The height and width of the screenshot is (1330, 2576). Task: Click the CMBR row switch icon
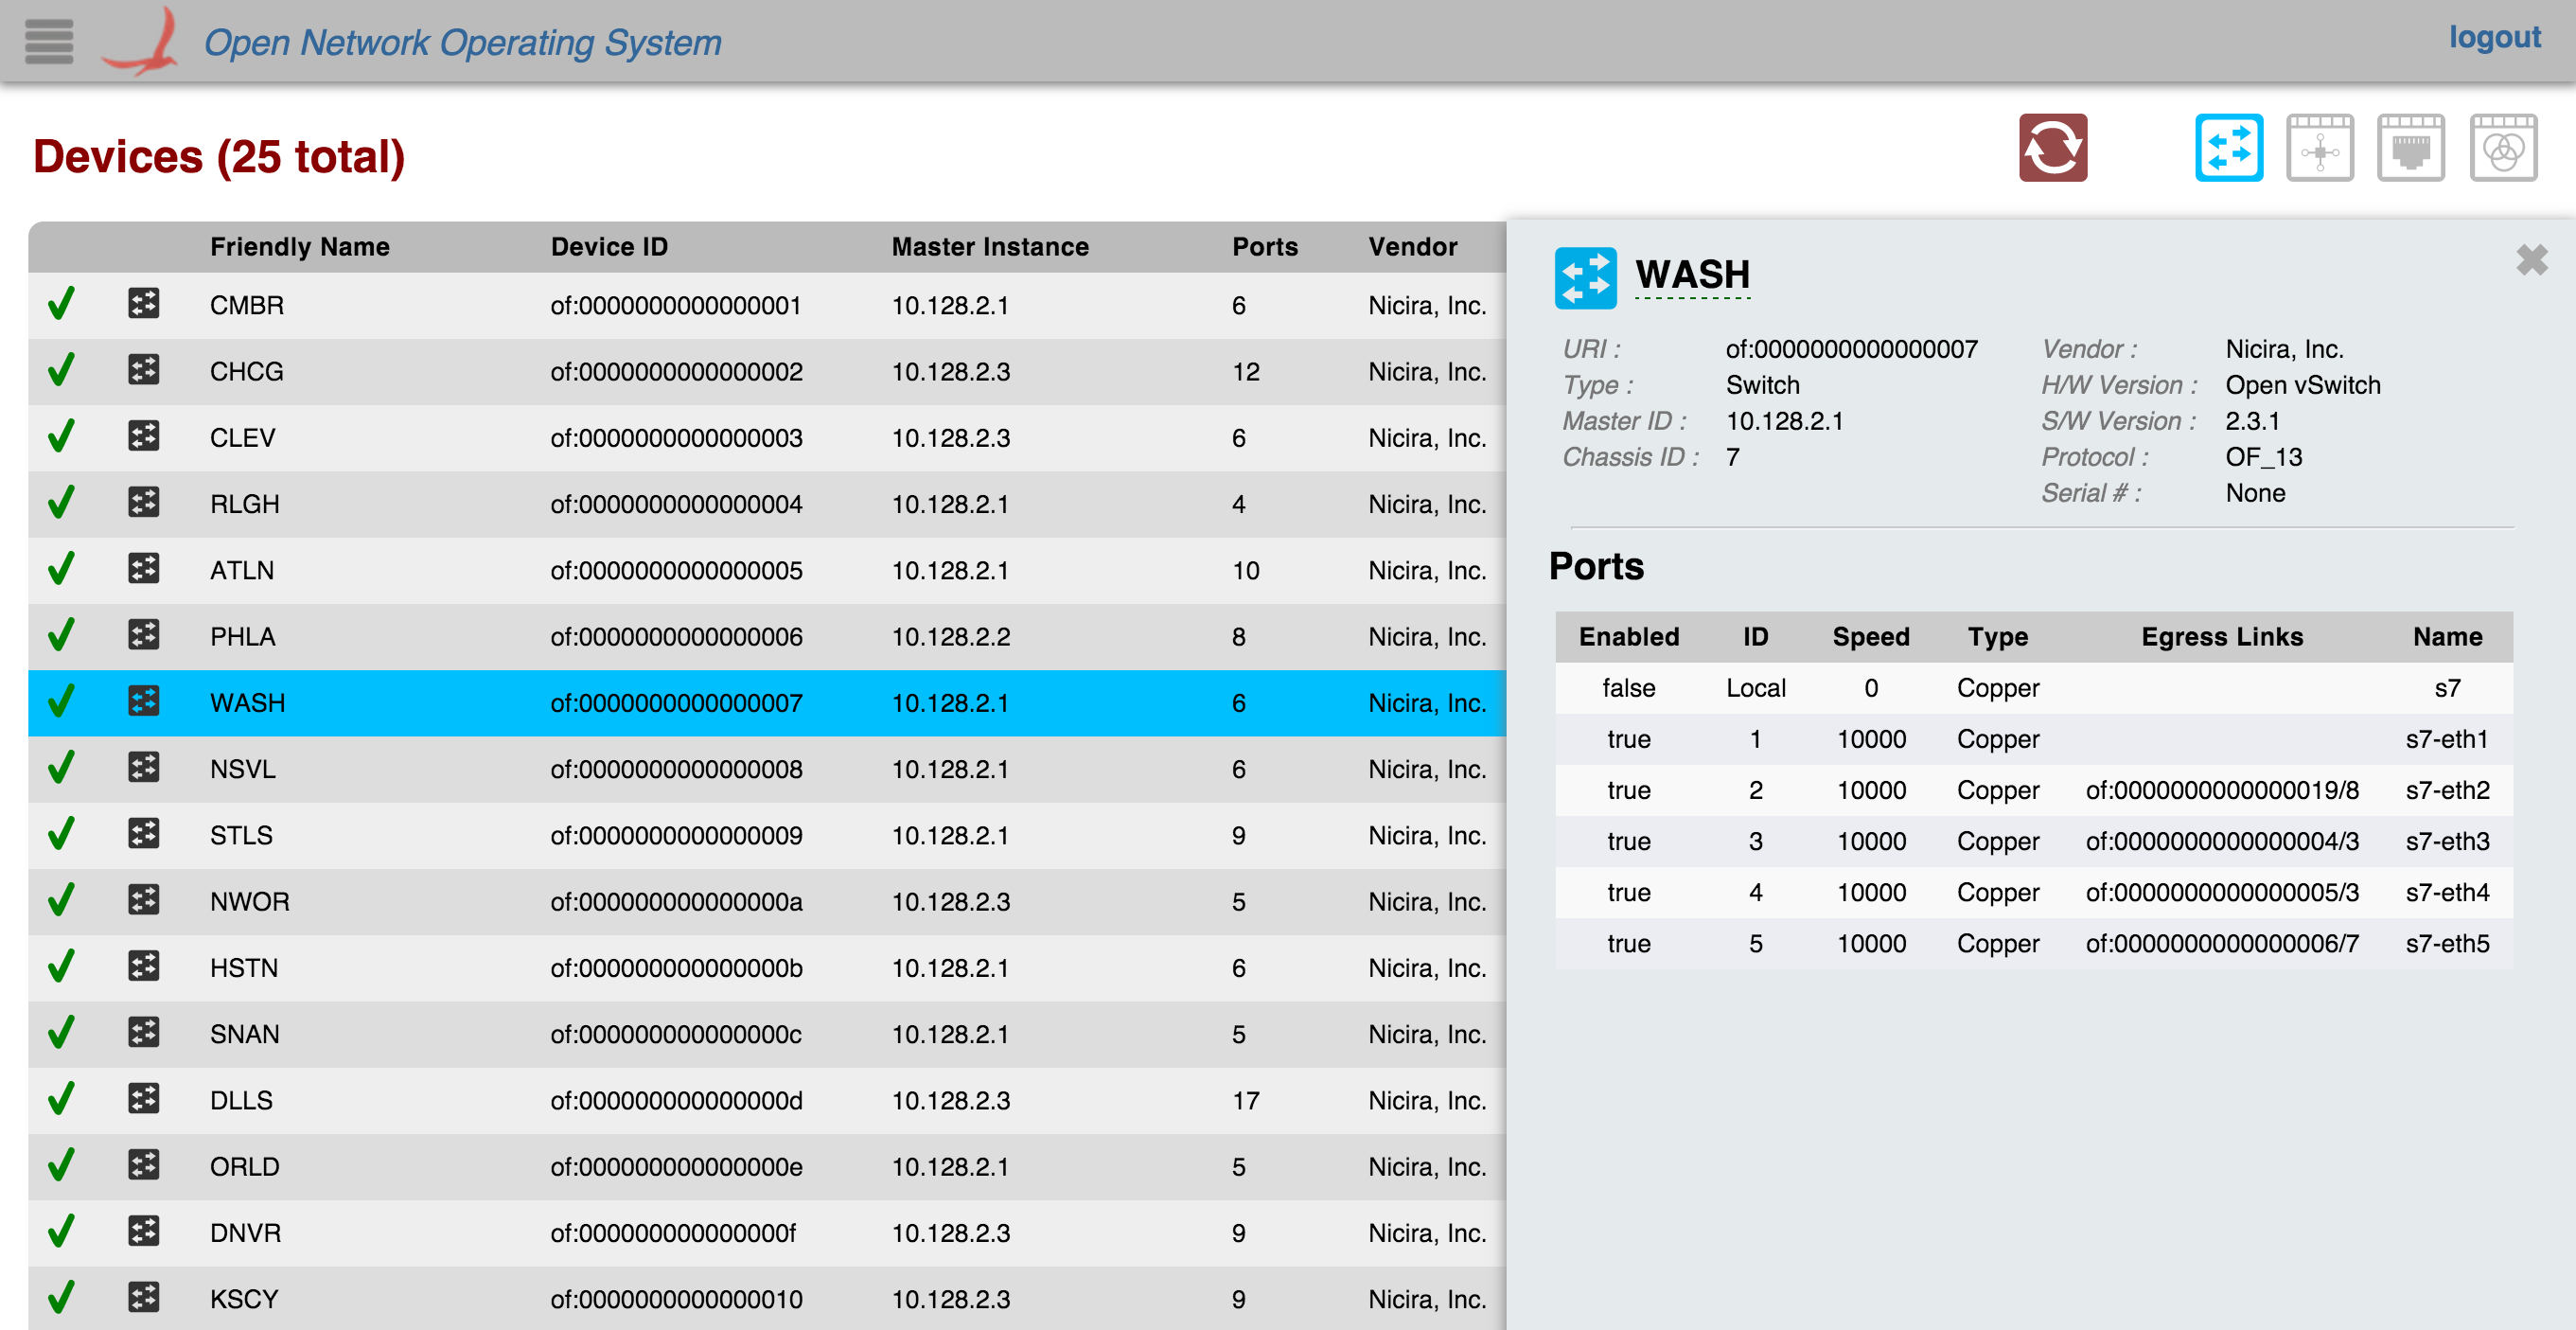(x=144, y=304)
